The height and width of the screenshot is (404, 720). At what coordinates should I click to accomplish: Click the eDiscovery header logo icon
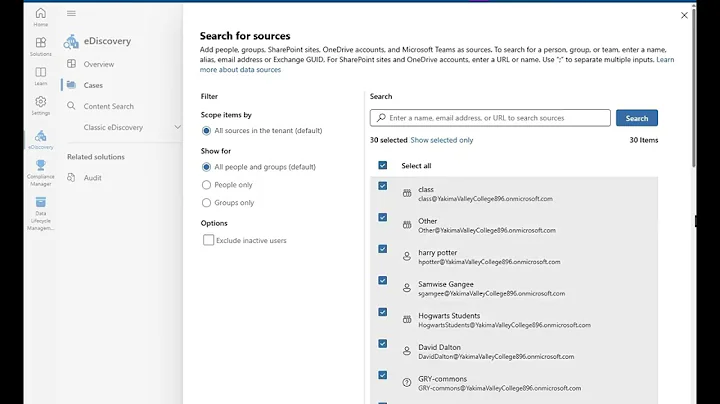coord(71,41)
